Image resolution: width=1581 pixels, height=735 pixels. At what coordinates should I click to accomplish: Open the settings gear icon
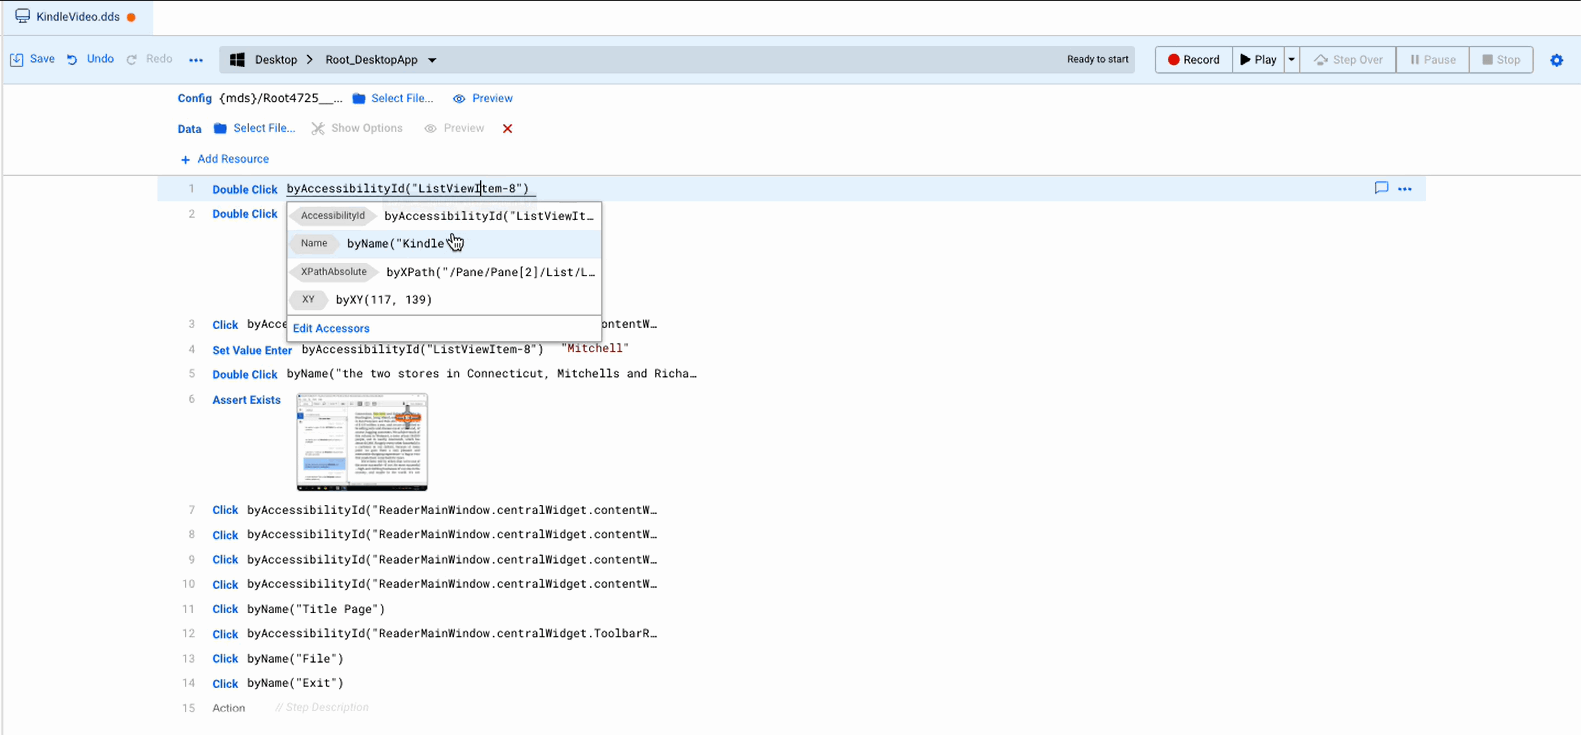pos(1556,60)
